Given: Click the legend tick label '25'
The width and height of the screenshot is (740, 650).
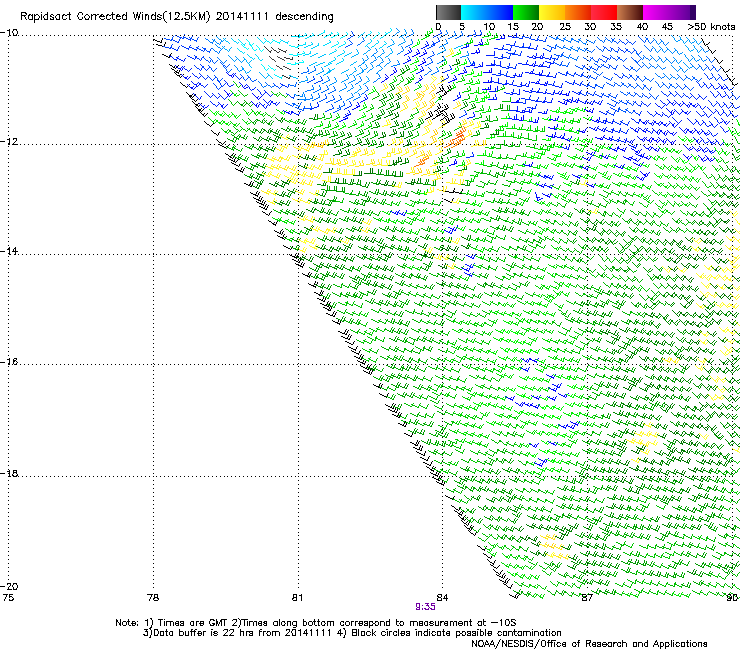Looking at the screenshot, I should (x=564, y=27).
